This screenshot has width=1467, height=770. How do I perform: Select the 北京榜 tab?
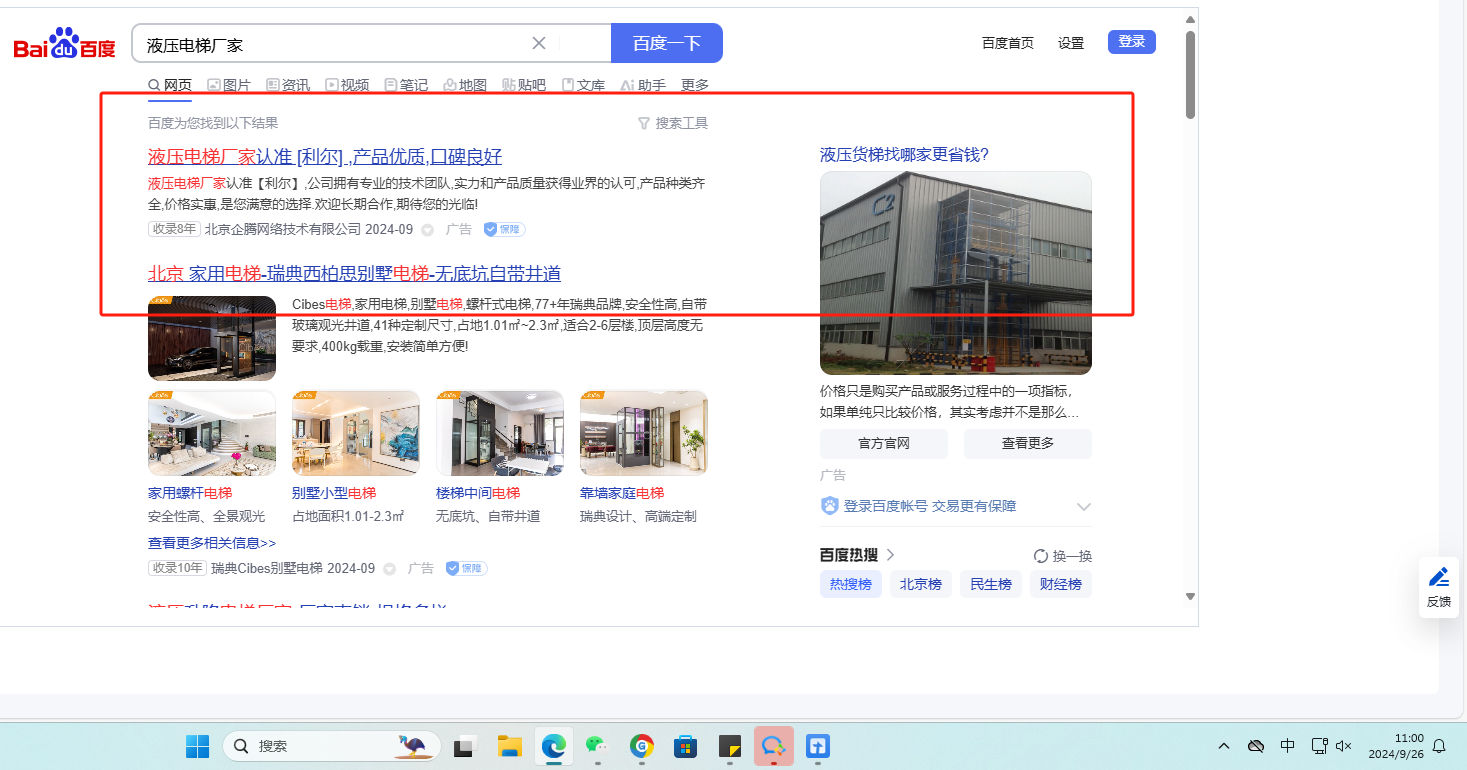pos(921,584)
